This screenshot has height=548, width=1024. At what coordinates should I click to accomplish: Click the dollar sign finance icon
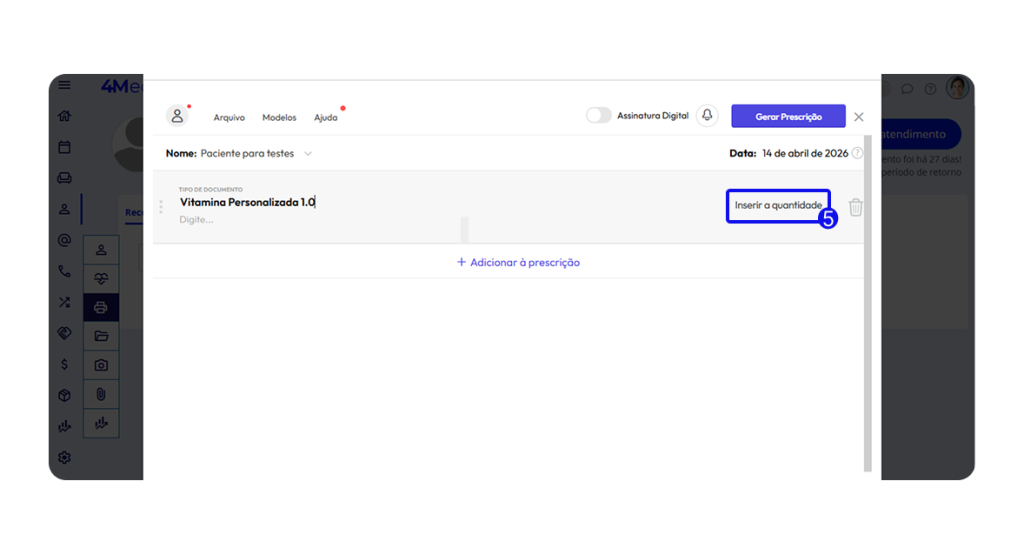pos(65,364)
